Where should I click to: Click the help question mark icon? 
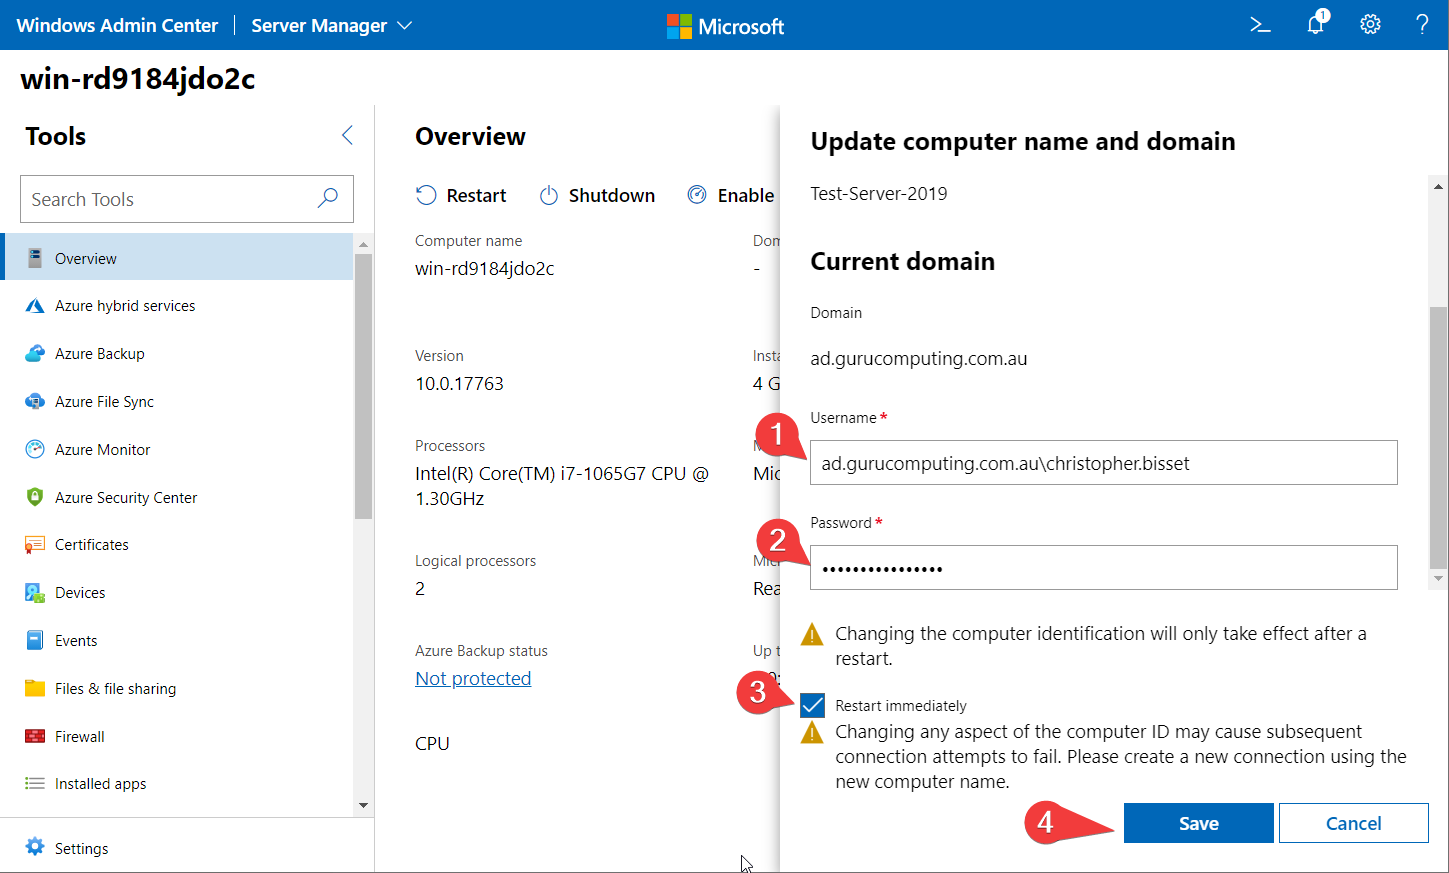(1421, 25)
